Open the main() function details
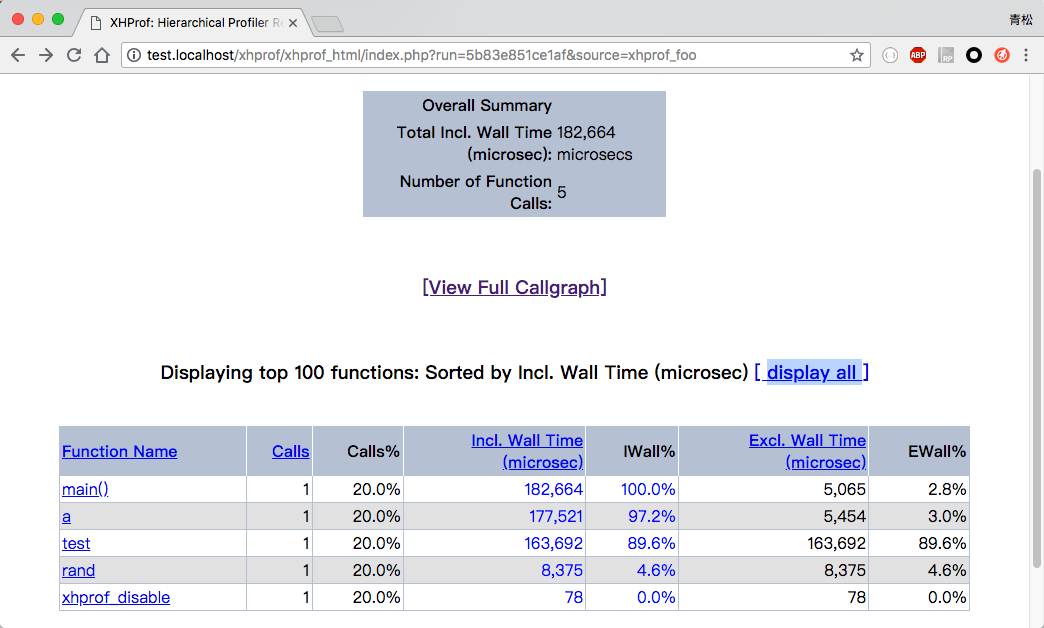This screenshot has height=628, width=1044. tap(85, 489)
